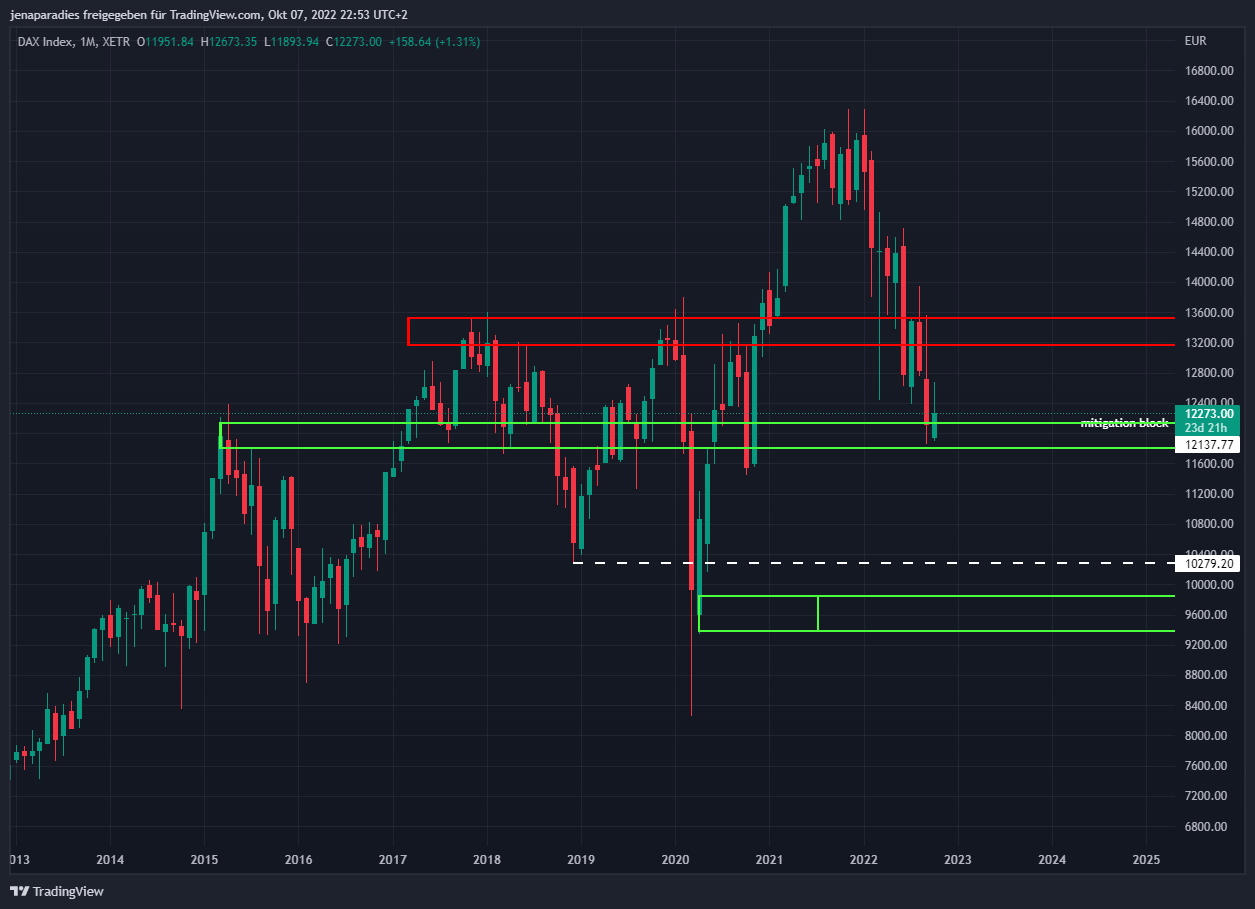Click the 16000.00 price scale label
The width and height of the screenshot is (1255, 909).
(x=1207, y=131)
